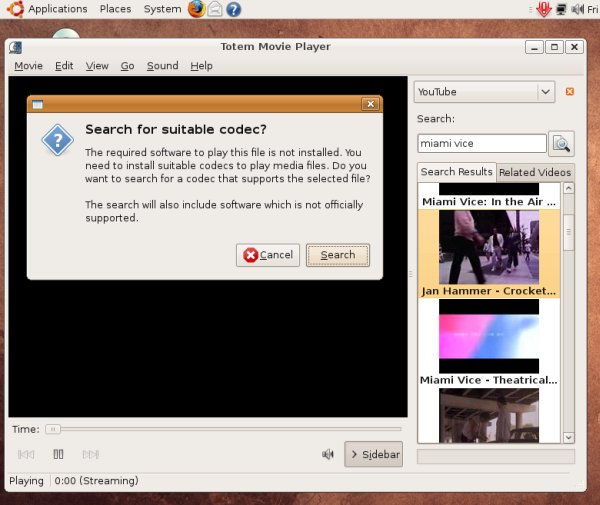Open the Go menu
The height and width of the screenshot is (505, 600).
[127, 66]
